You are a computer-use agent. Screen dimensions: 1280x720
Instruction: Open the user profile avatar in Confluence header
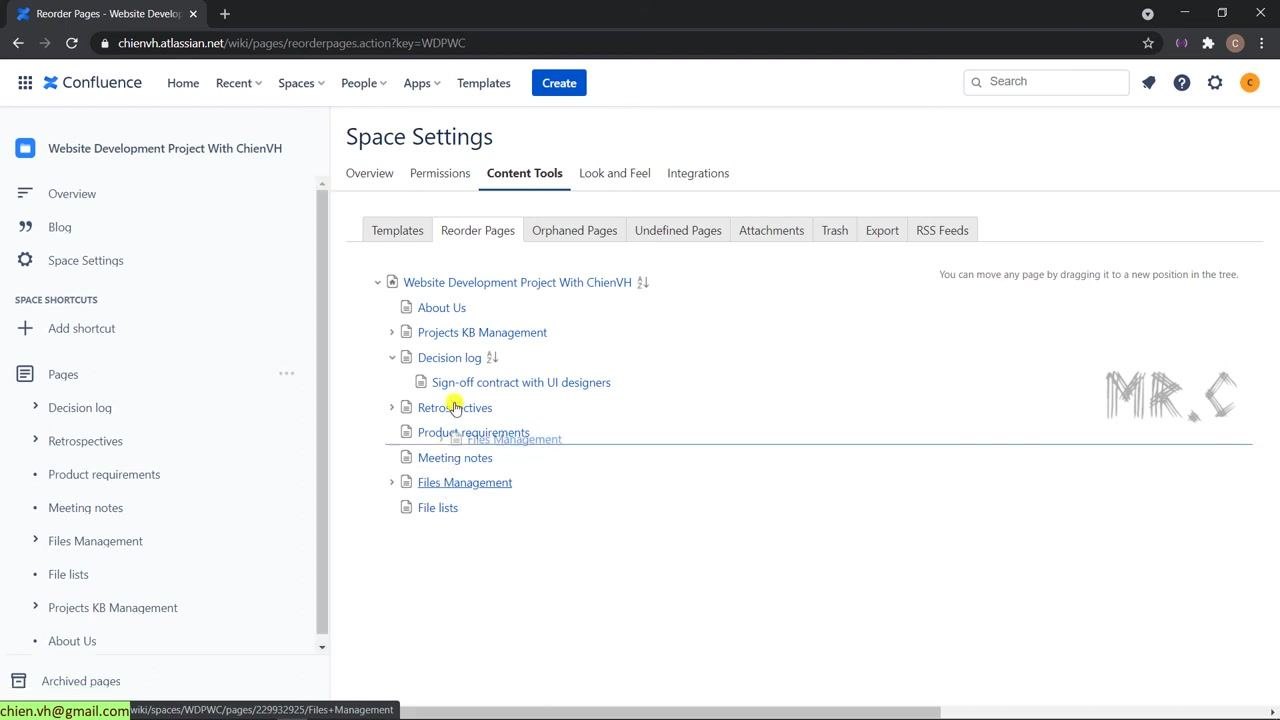pos(1249,83)
